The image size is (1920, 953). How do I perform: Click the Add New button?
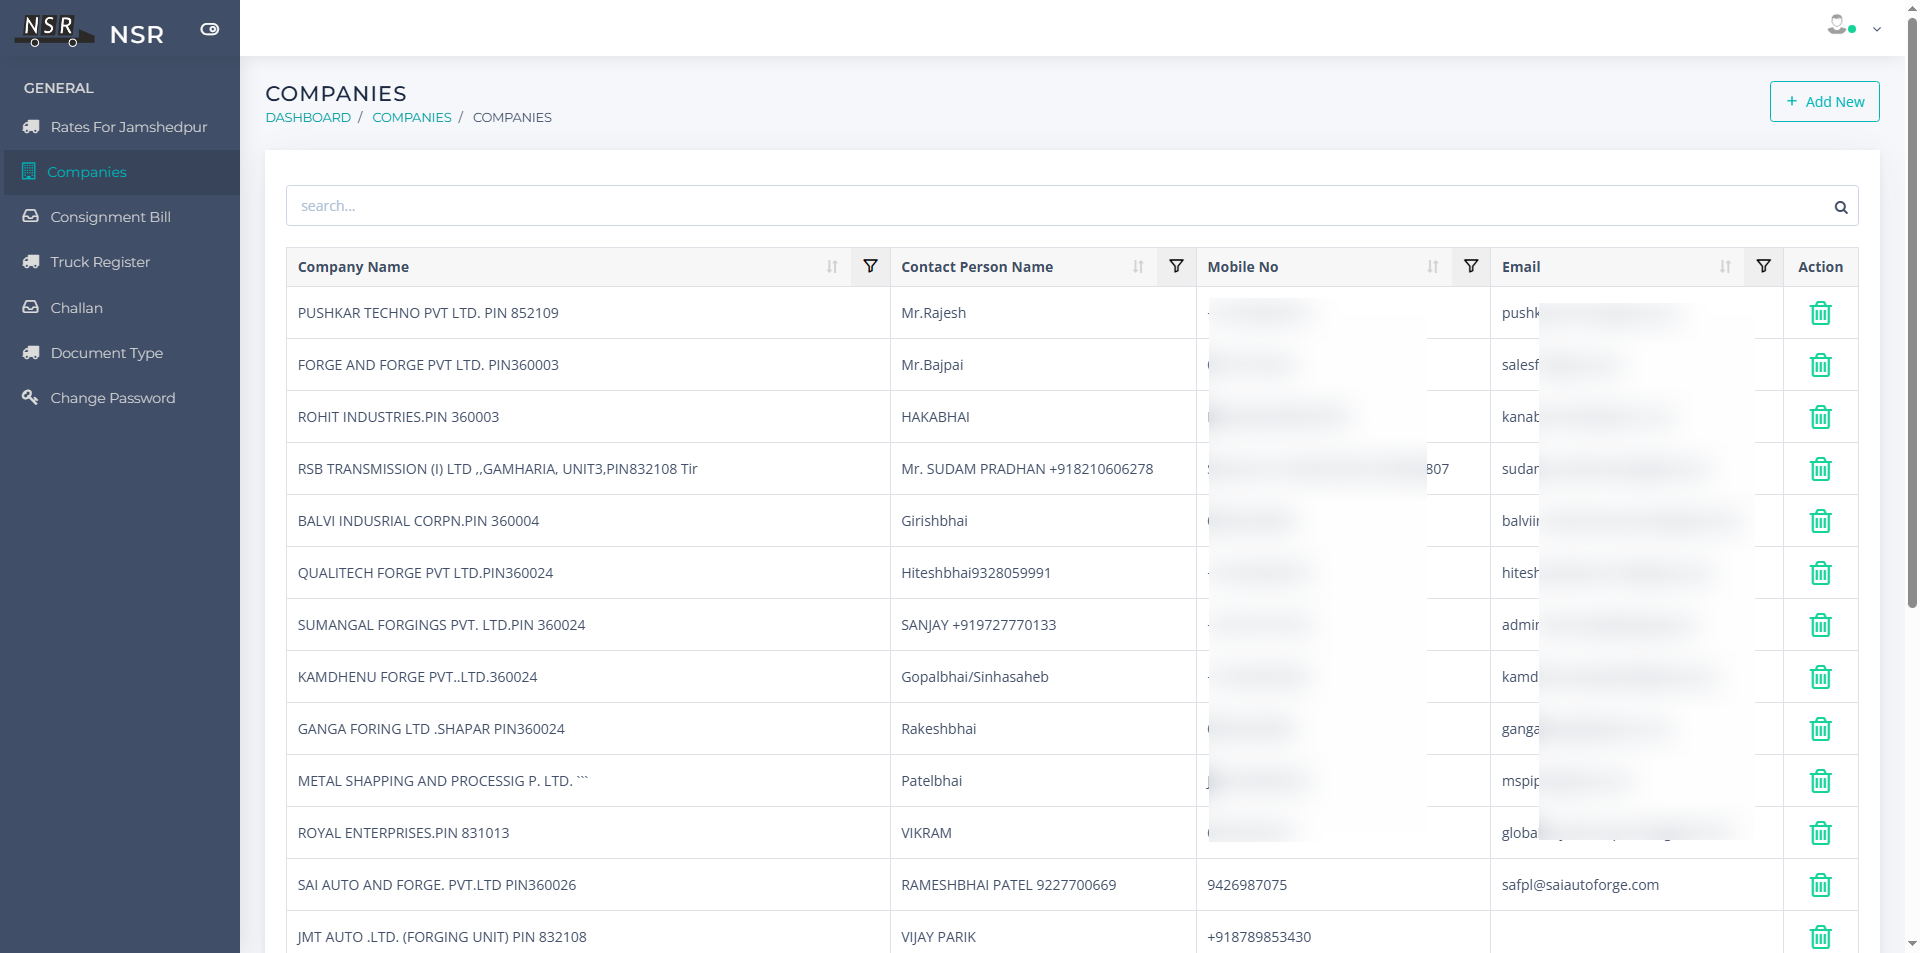click(1824, 102)
